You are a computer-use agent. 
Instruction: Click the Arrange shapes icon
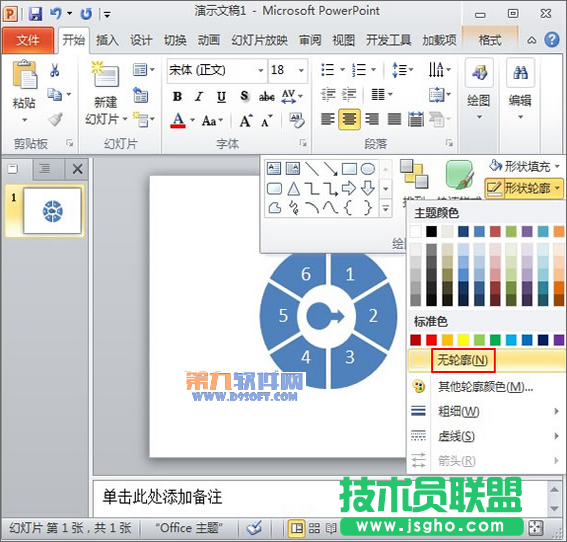414,175
